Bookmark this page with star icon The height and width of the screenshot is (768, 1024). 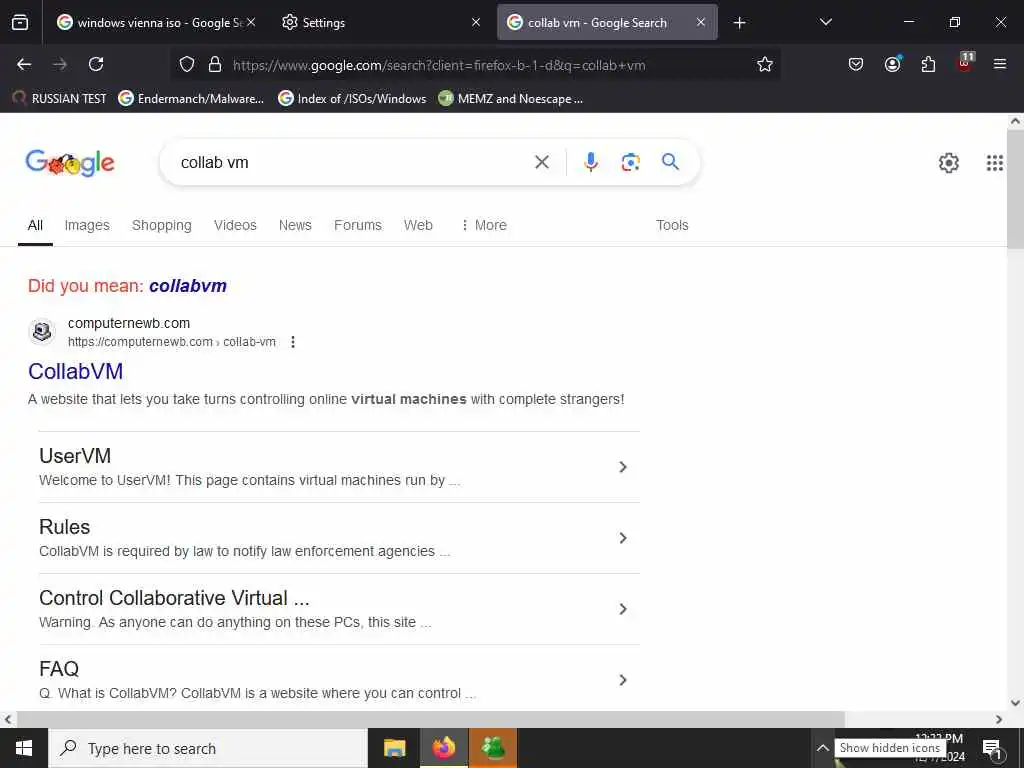pyautogui.click(x=765, y=64)
